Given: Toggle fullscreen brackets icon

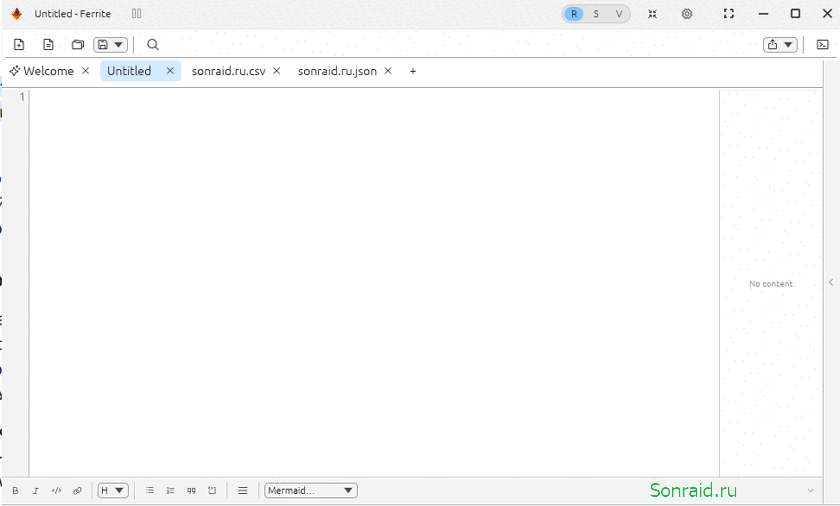Looking at the screenshot, I should click(729, 13).
